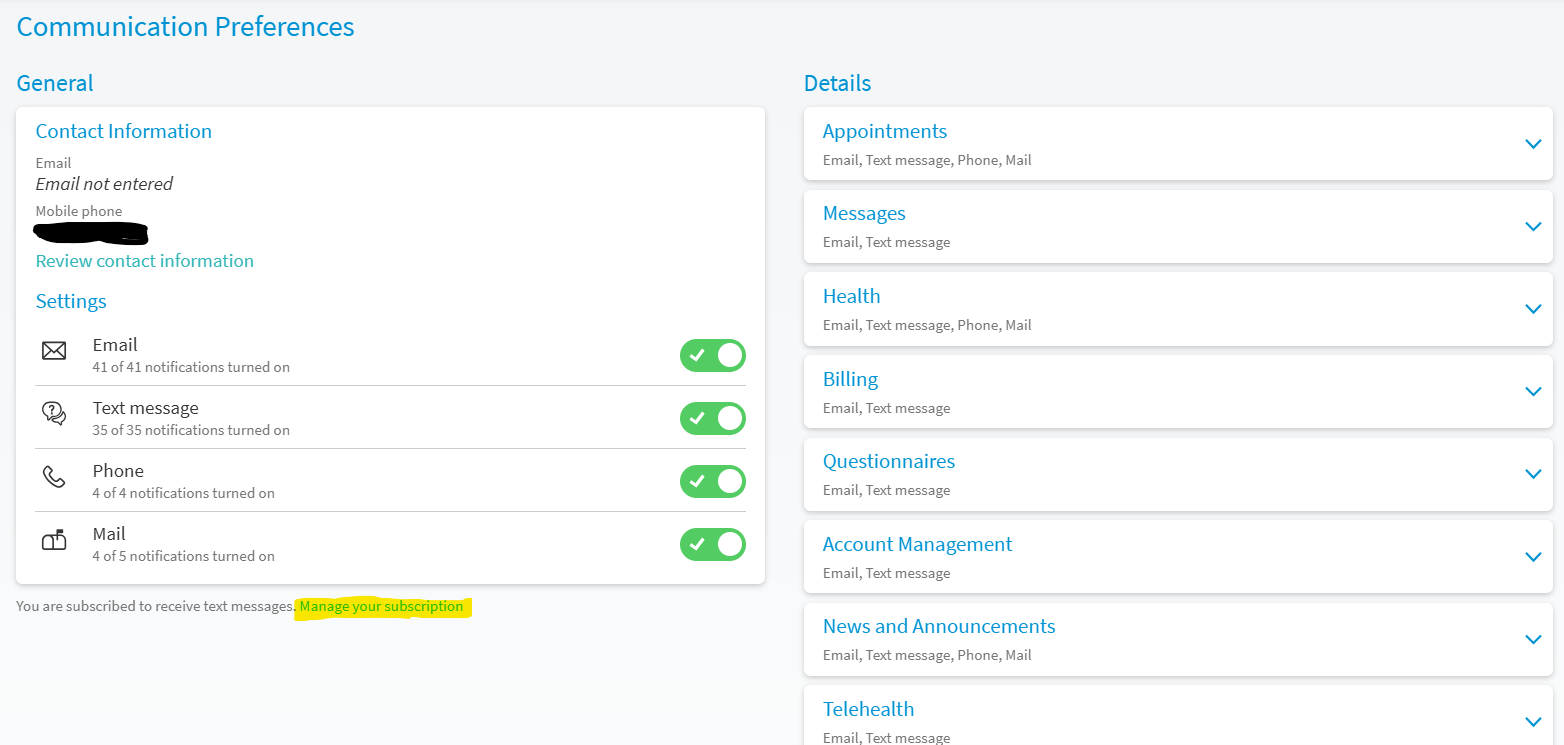The width and height of the screenshot is (1564, 745).
Task: Expand the Questionnaires chevron
Action: pos(1533,474)
